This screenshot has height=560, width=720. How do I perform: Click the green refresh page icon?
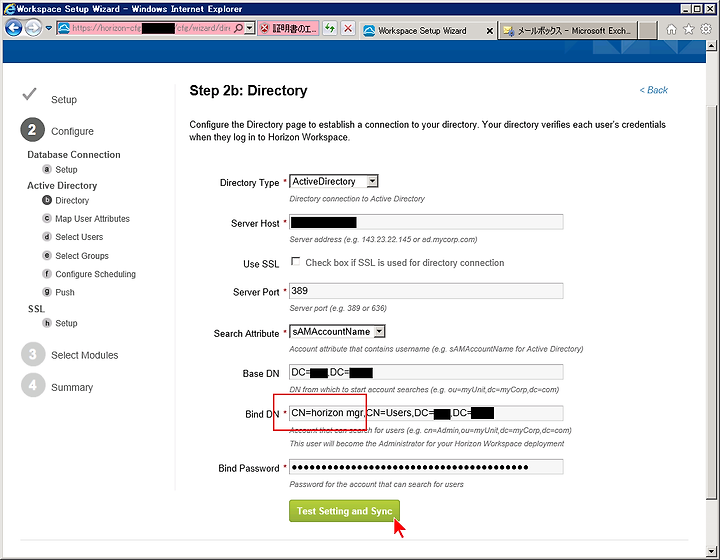click(330, 28)
